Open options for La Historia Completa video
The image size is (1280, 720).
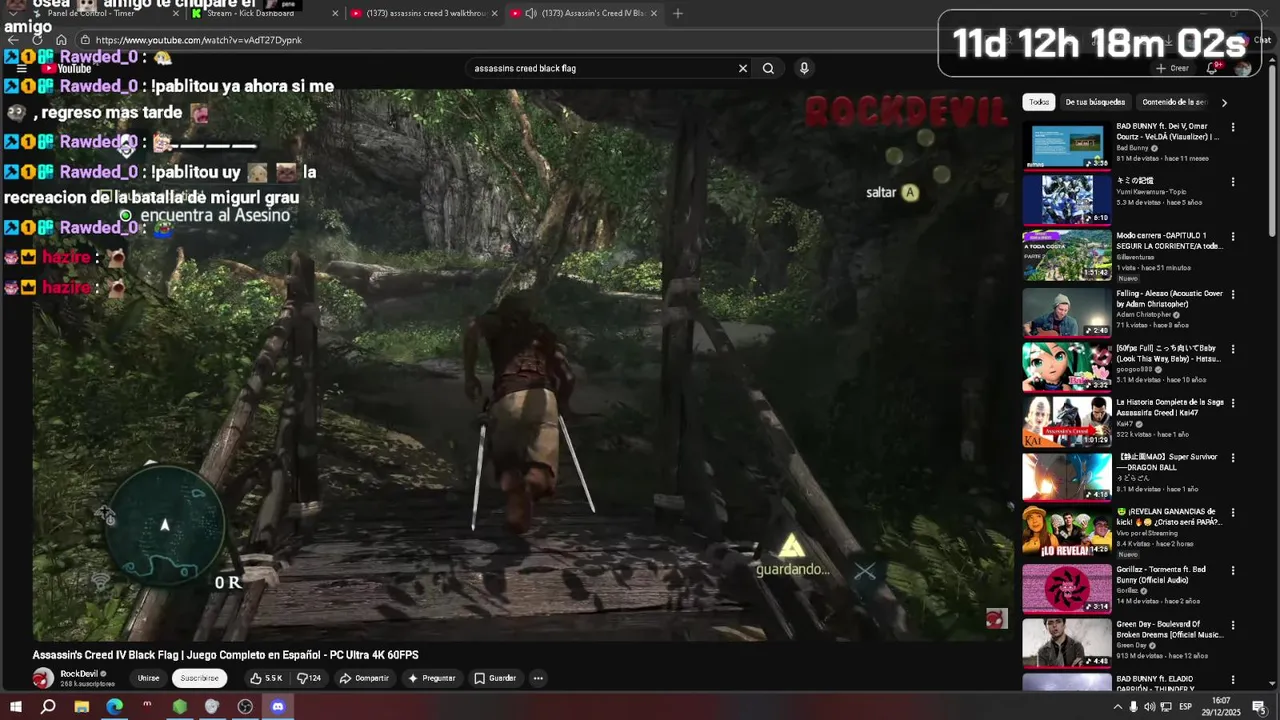pyautogui.click(x=1233, y=403)
